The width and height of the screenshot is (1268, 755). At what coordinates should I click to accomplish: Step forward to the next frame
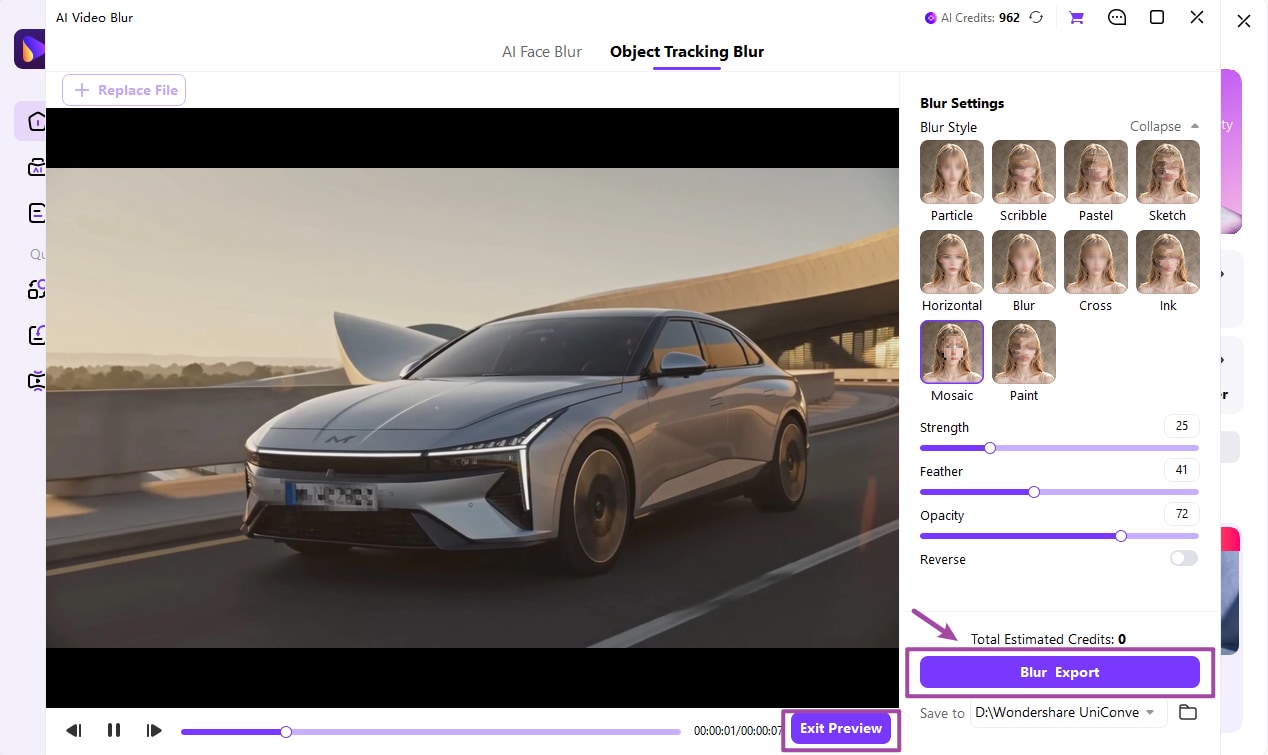click(154, 730)
